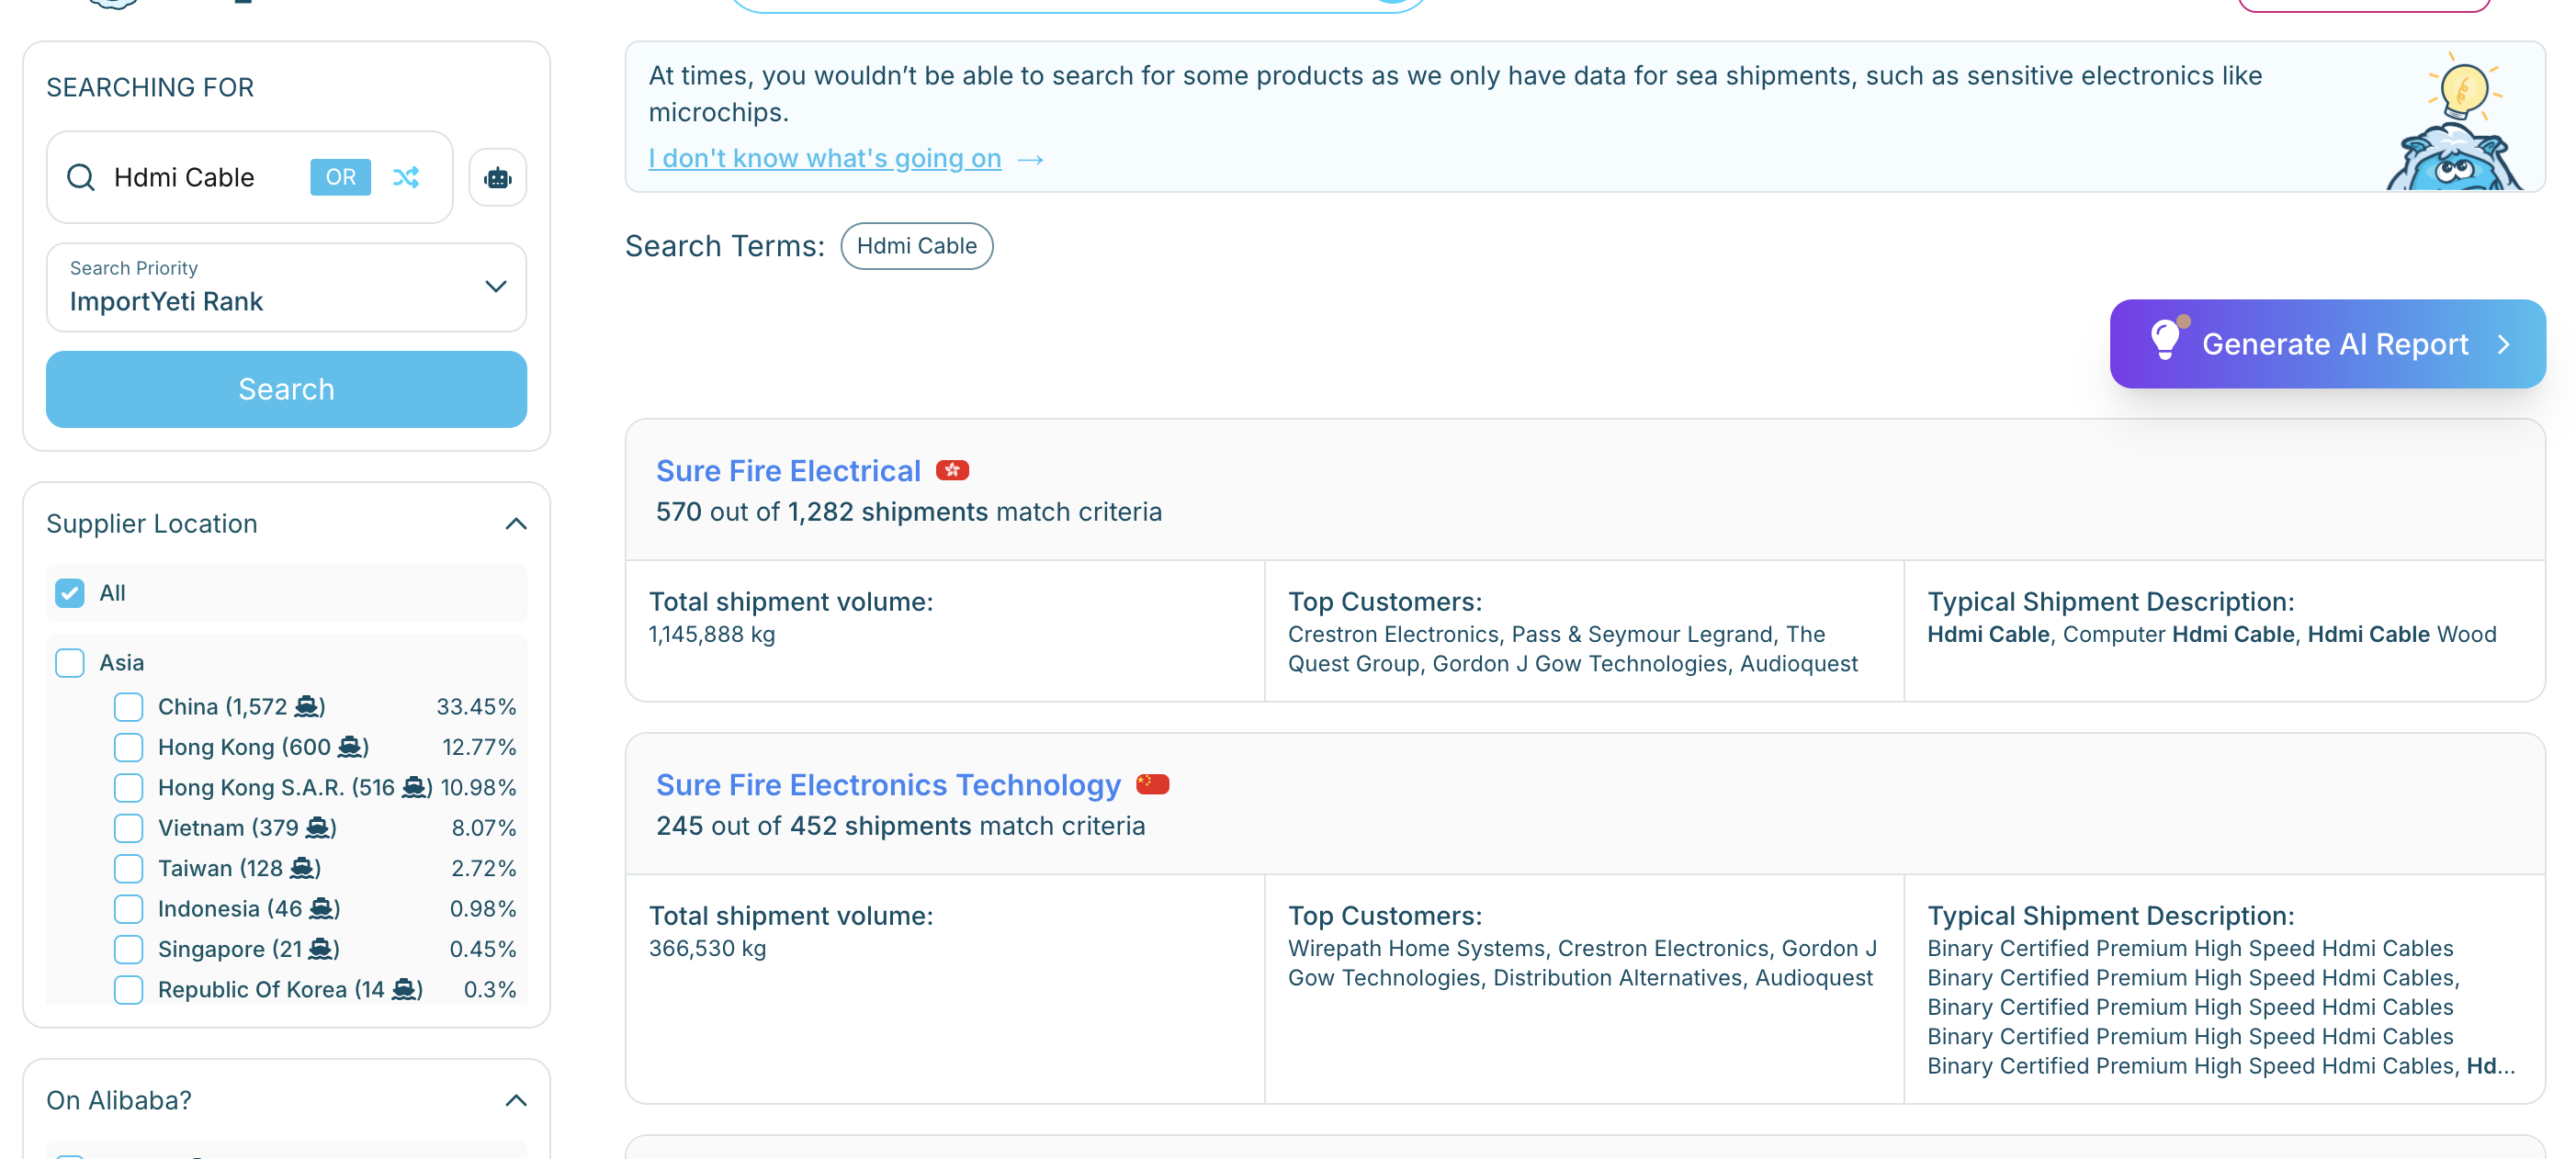Viewport: 2576px width, 1159px height.
Task: Click the magnifying glass icon in search field
Action: click(x=81, y=177)
